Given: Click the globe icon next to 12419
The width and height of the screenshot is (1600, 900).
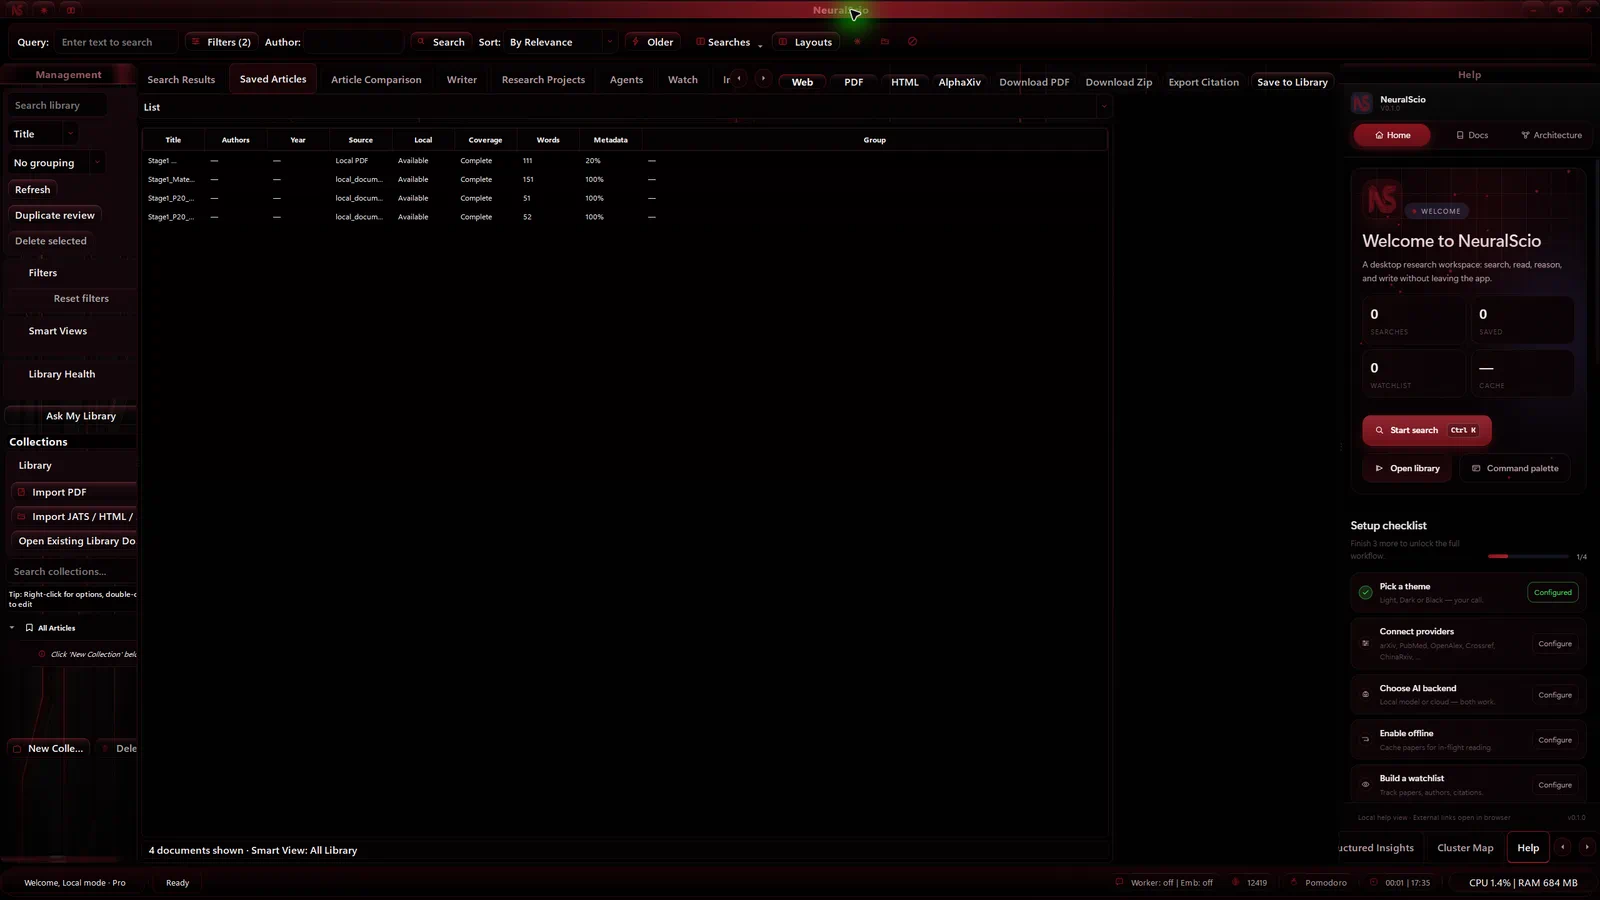Looking at the screenshot, I should 1236,882.
